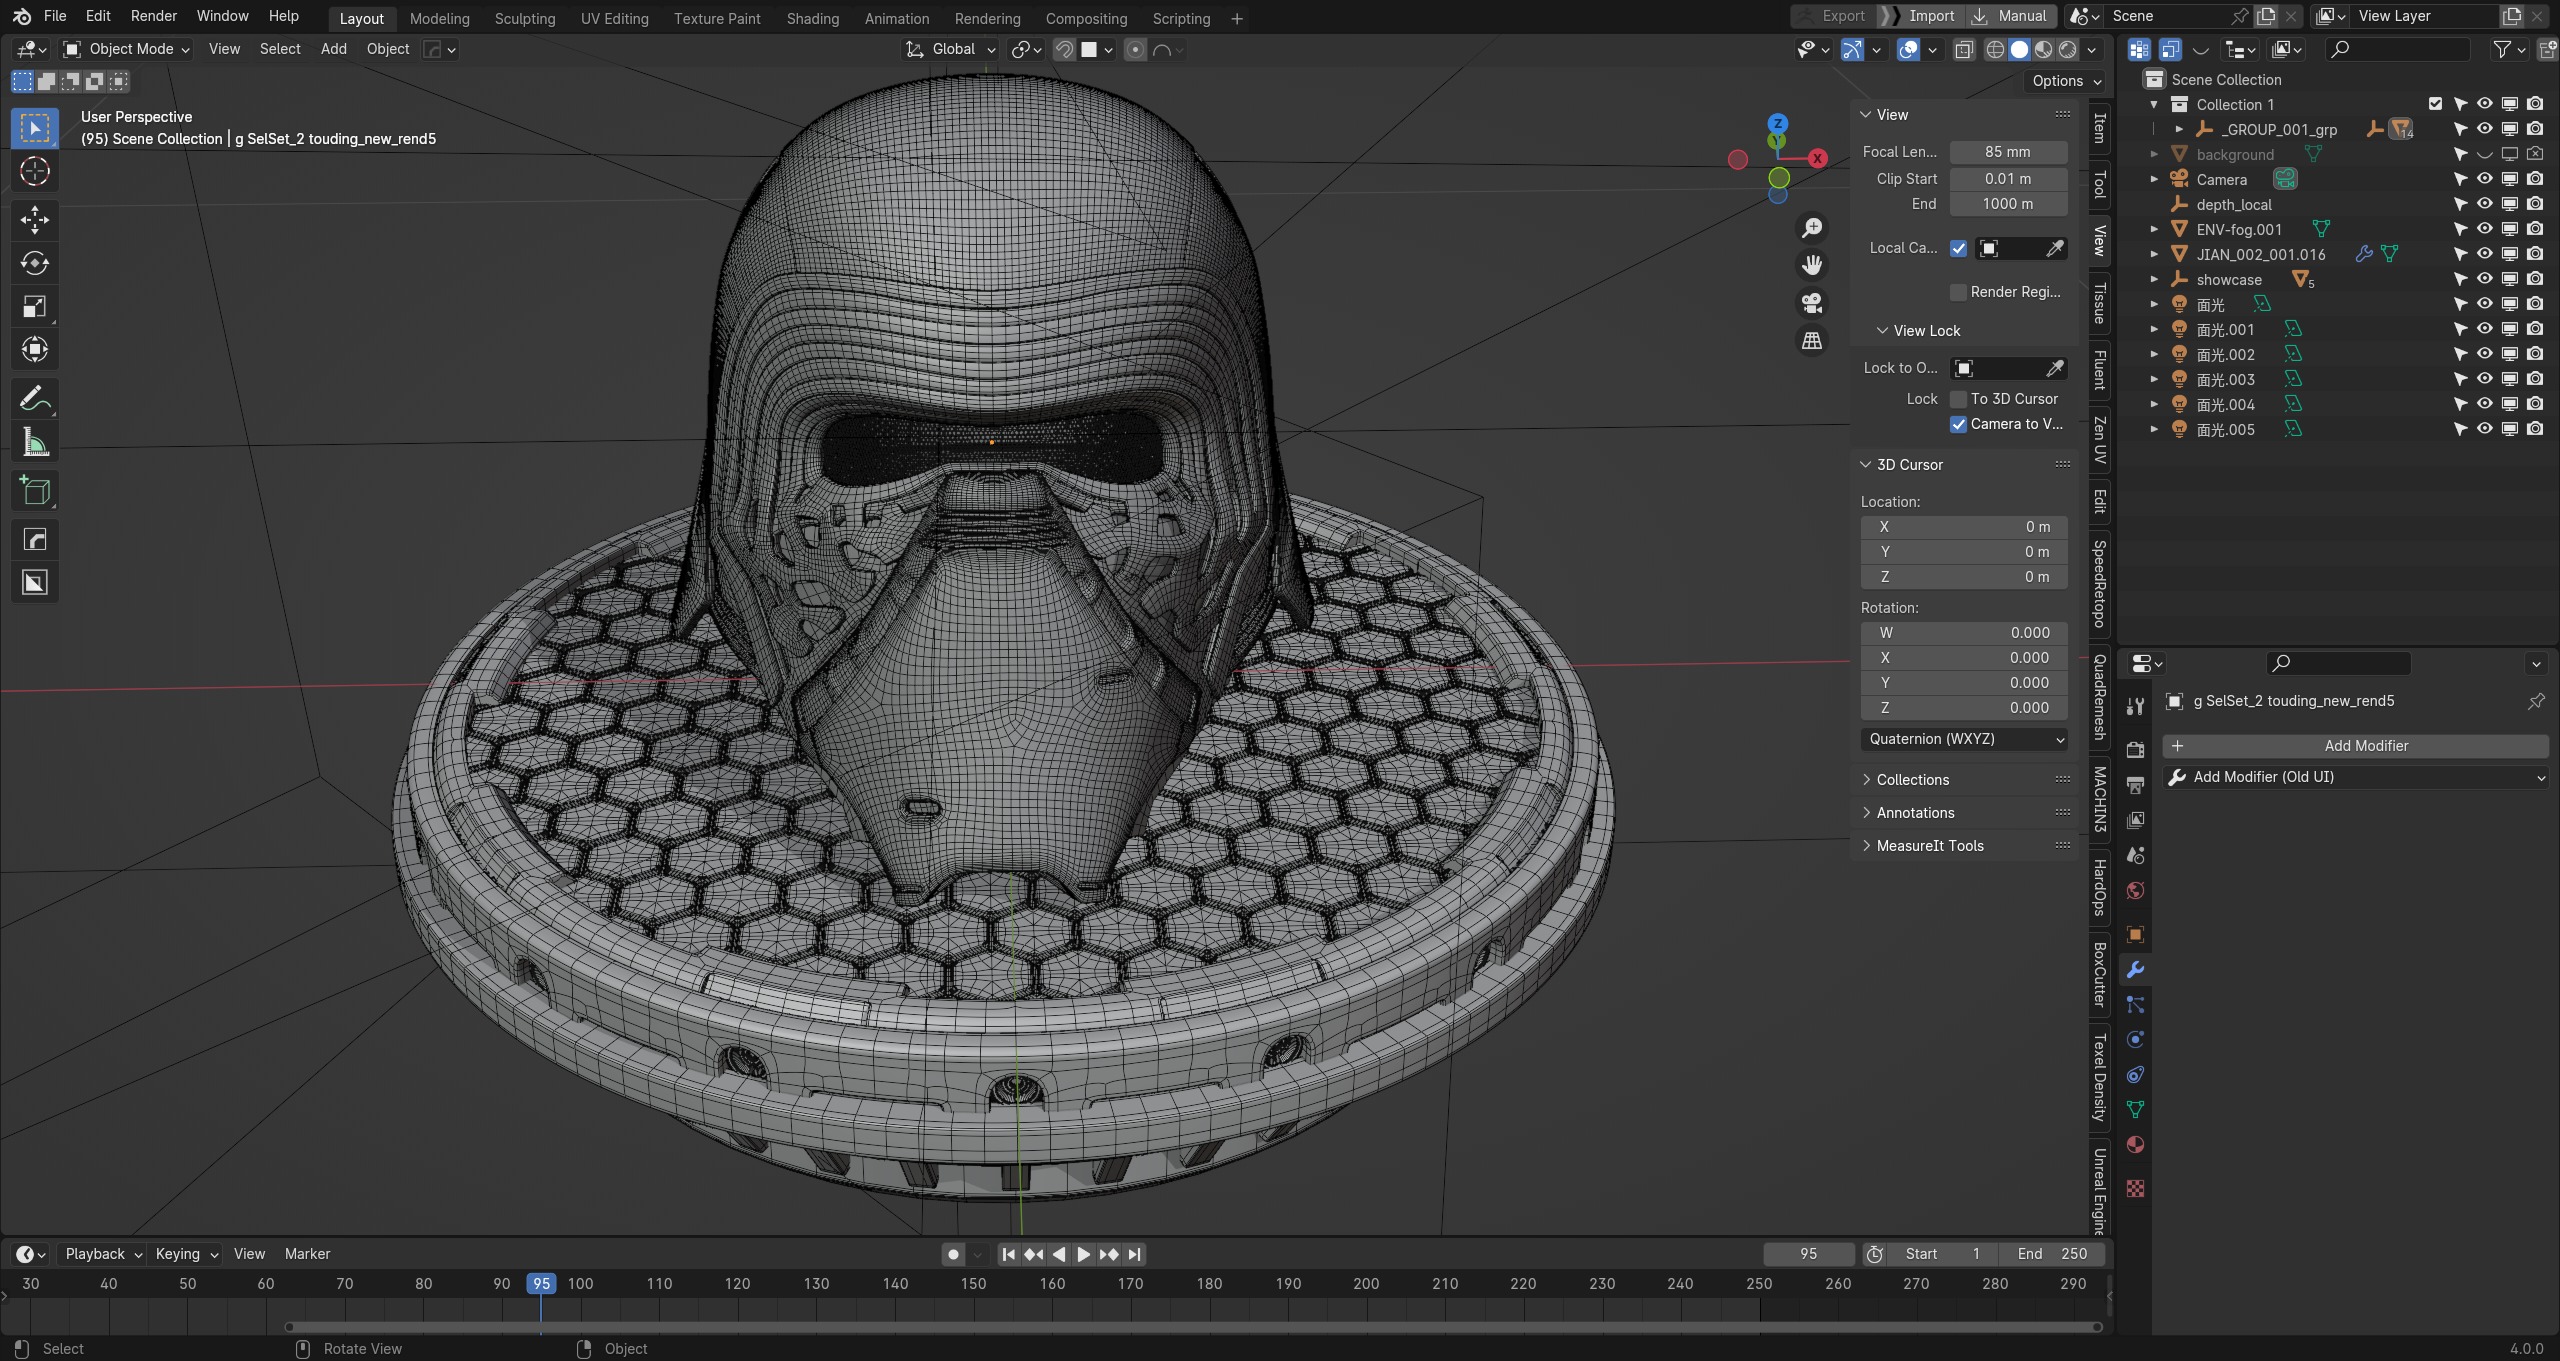Viewport: 2560px width, 1361px height.
Task: Click the Manual button
Action: coord(2011,16)
